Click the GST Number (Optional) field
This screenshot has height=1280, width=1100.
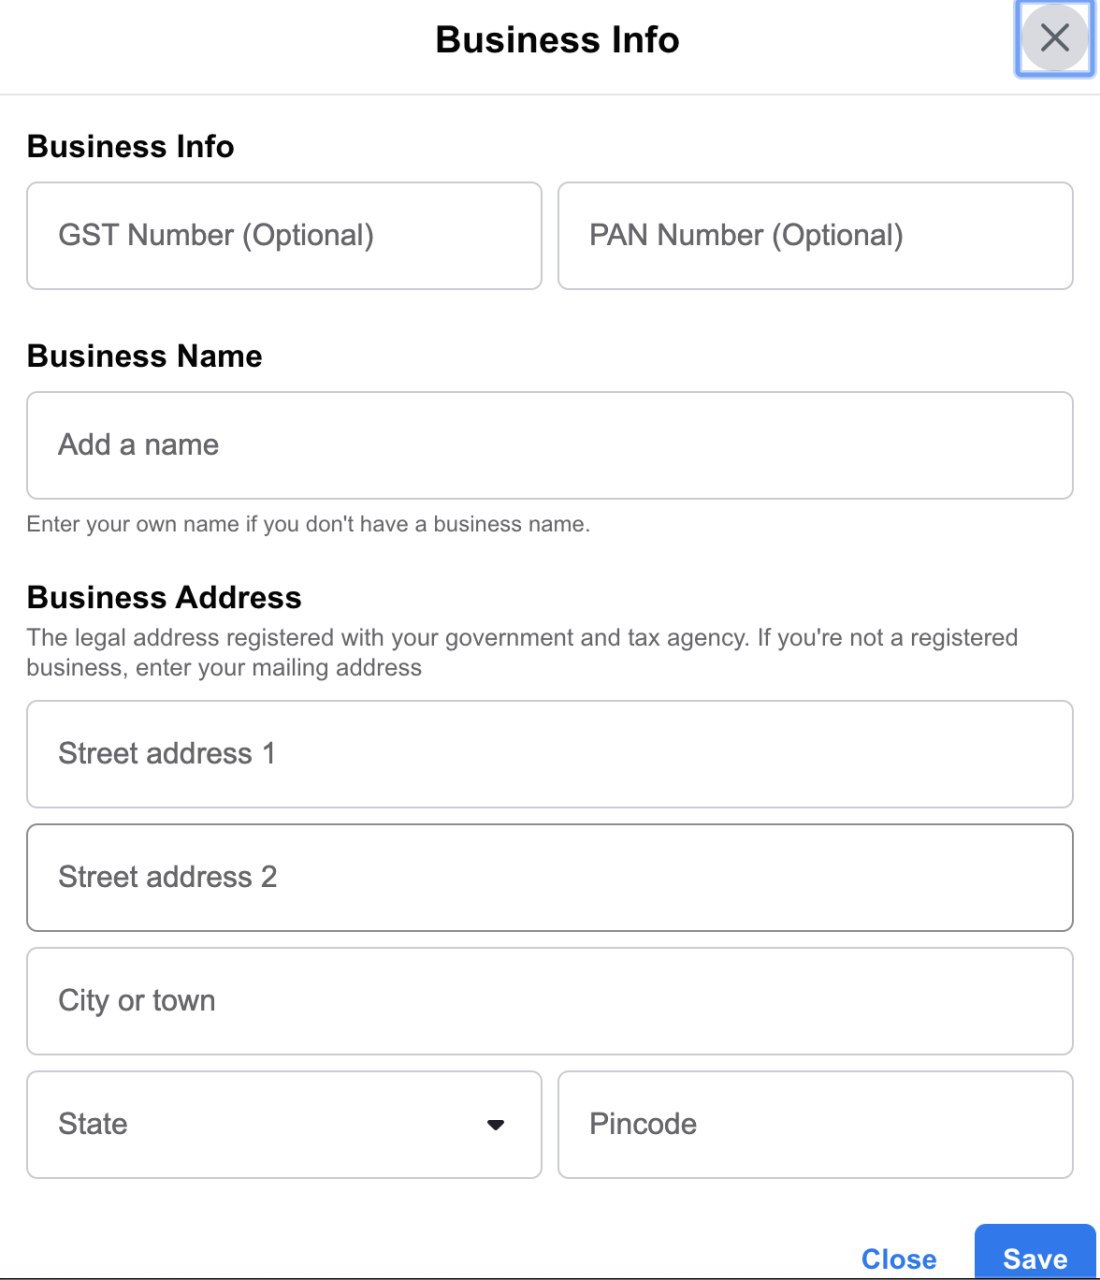pyautogui.click(x=284, y=236)
